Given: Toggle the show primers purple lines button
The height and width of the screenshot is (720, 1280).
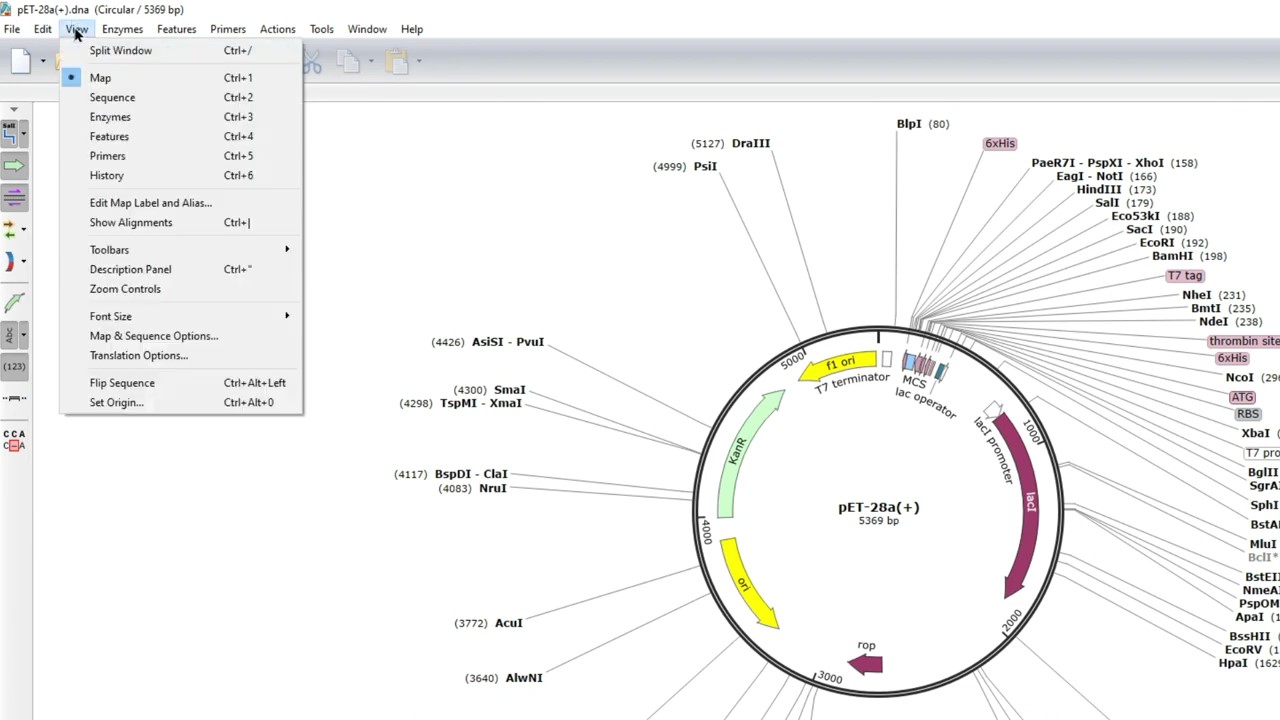Looking at the screenshot, I should 14,197.
